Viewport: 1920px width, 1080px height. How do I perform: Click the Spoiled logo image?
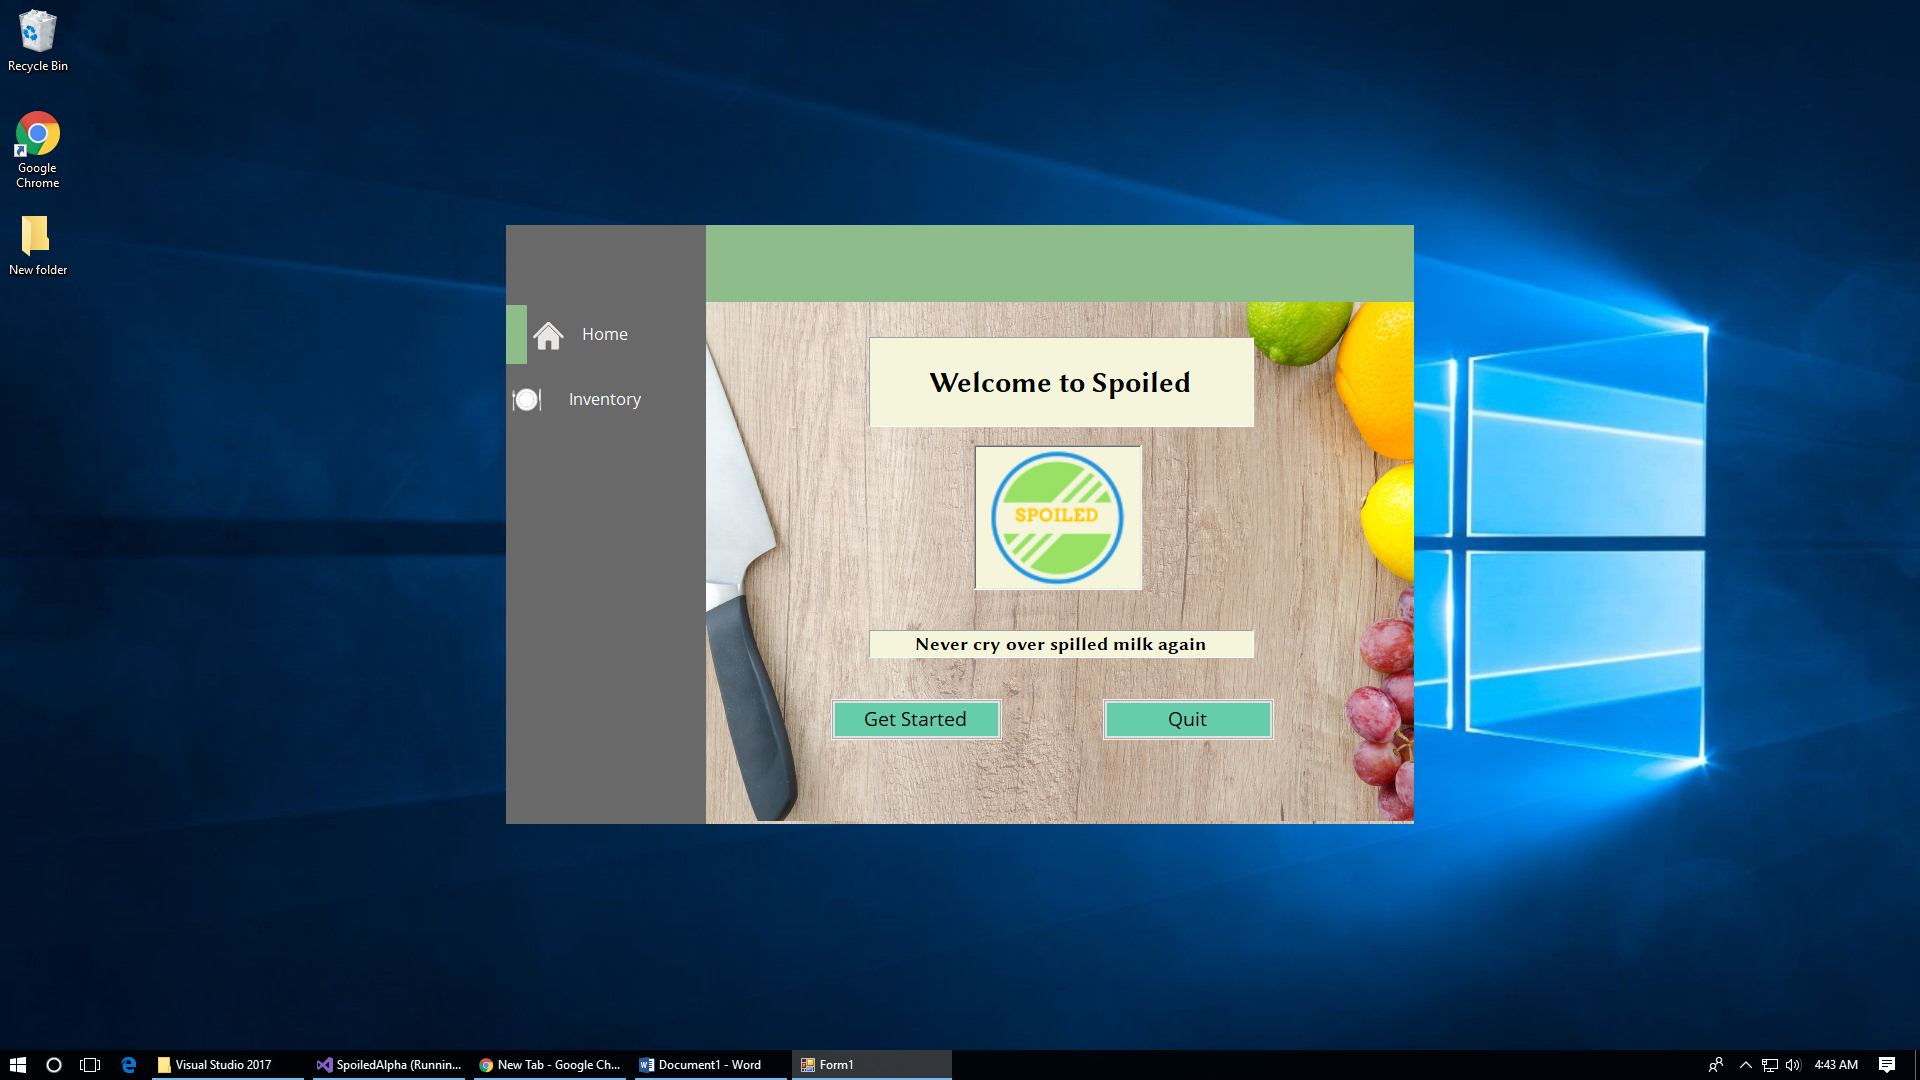(x=1057, y=518)
